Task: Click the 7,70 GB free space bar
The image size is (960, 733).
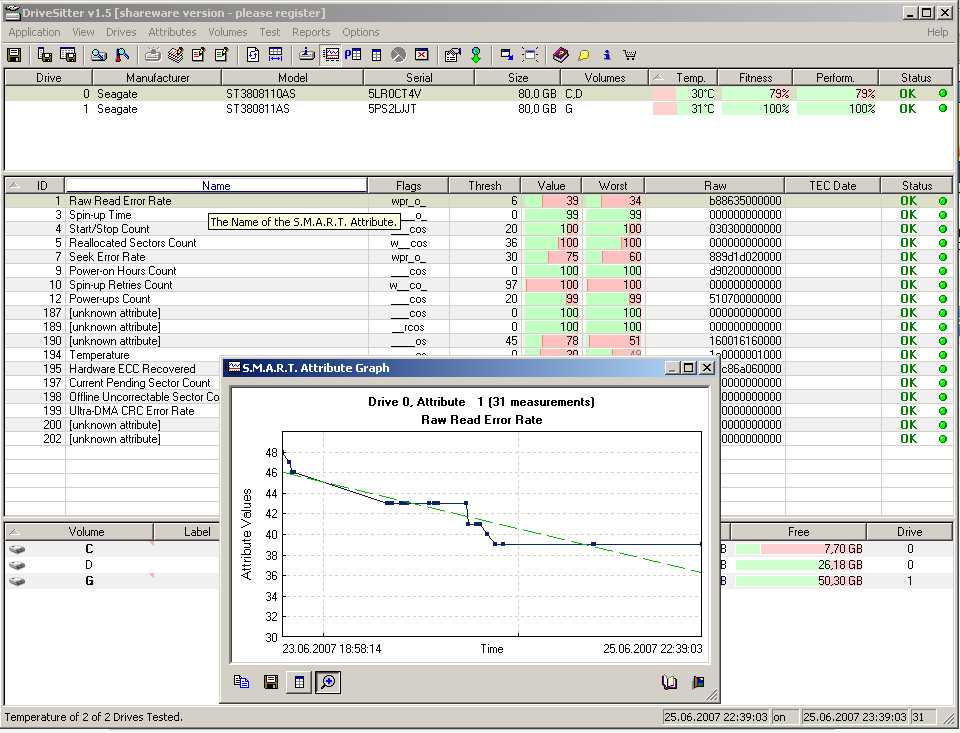Action: (x=800, y=549)
